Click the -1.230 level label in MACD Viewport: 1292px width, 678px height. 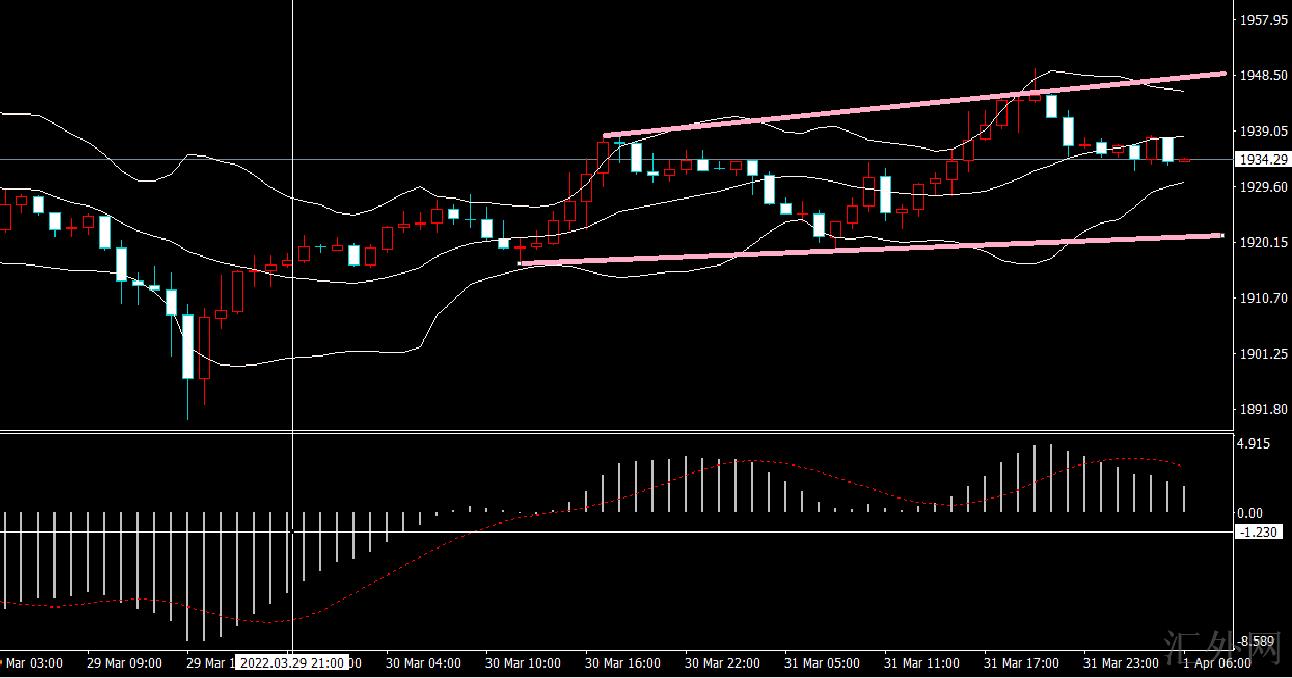coord(1258,532)
